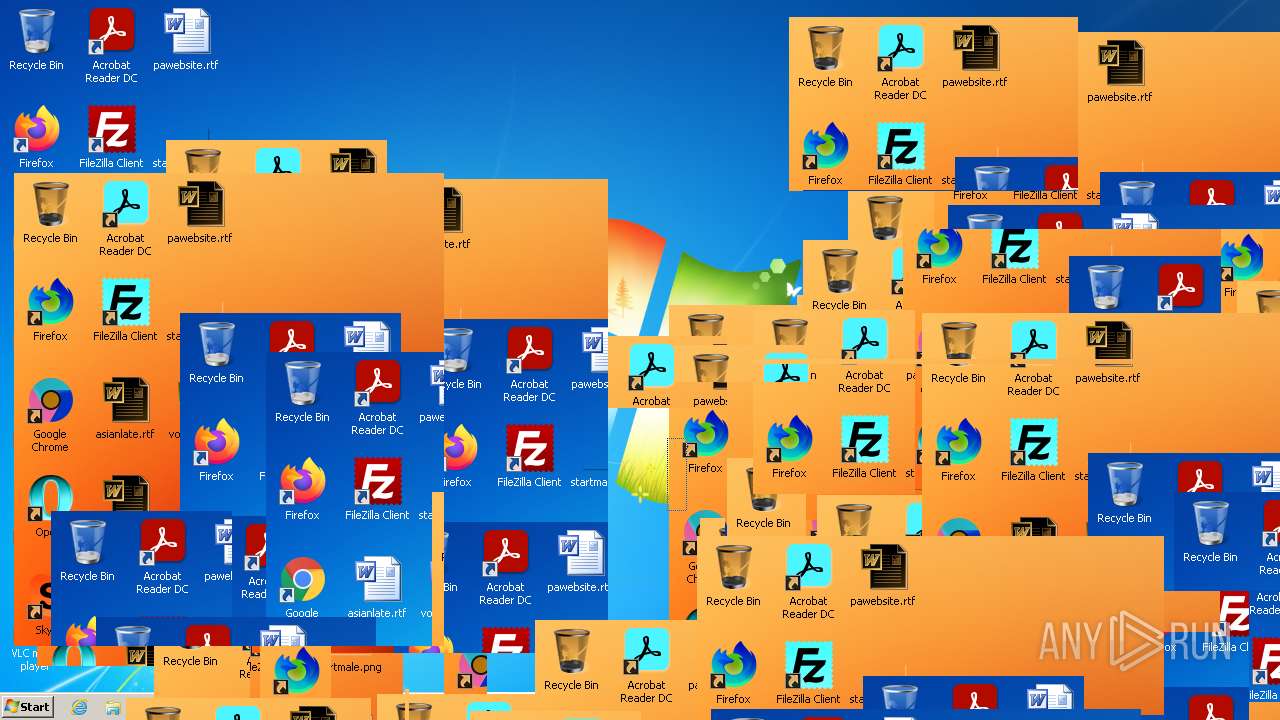Select the pawebsite.rtf in the large left orange tile

[200, 213]
